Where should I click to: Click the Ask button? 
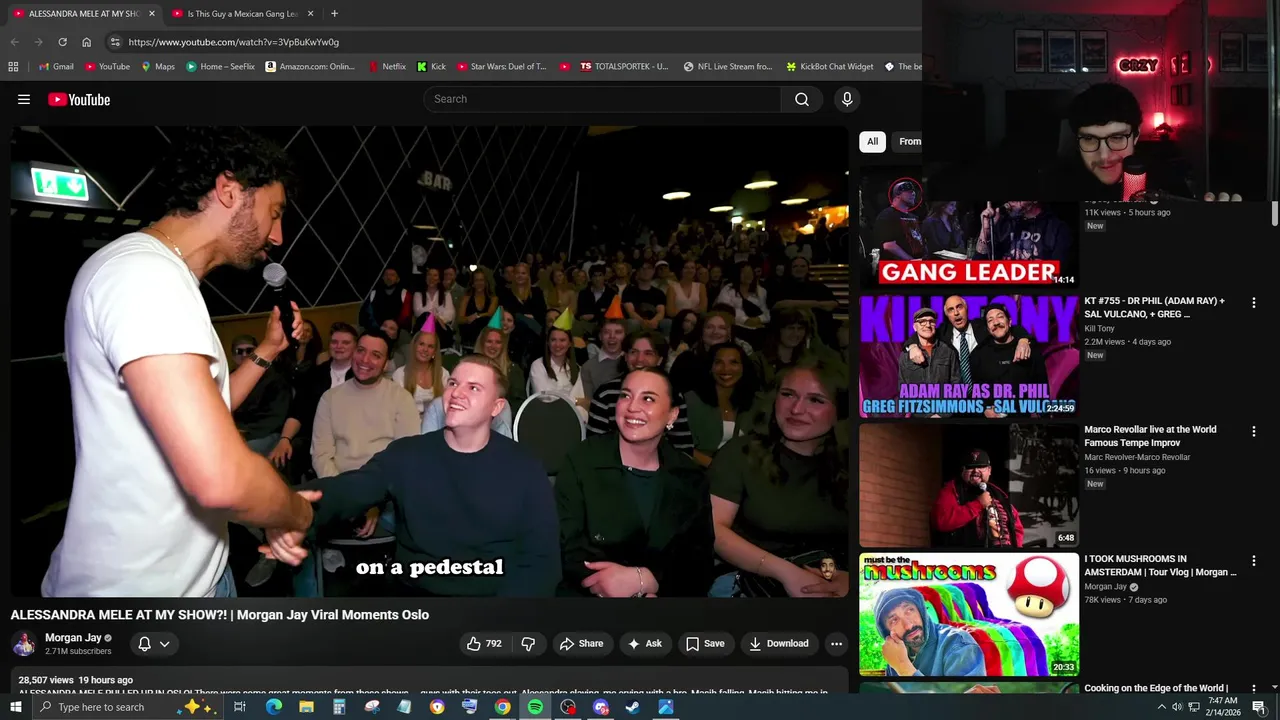tap(644, 643)
